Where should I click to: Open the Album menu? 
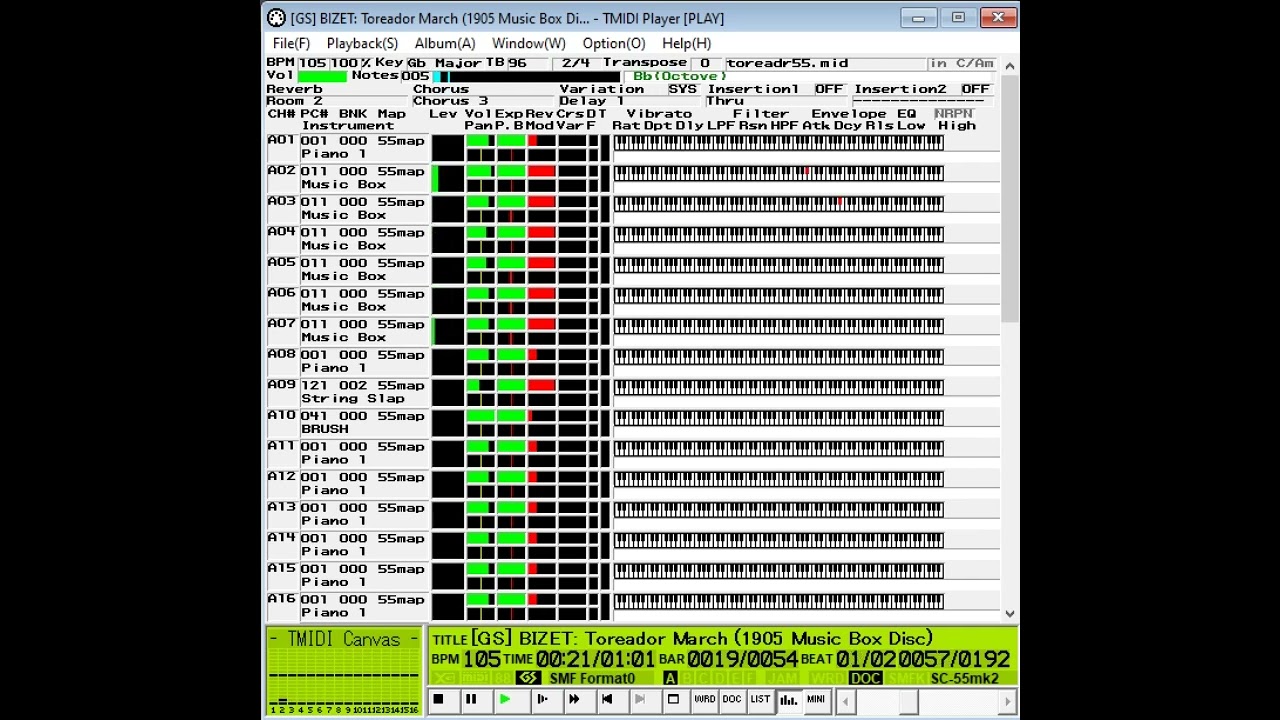pyautogui.click(x=445, y=43)
